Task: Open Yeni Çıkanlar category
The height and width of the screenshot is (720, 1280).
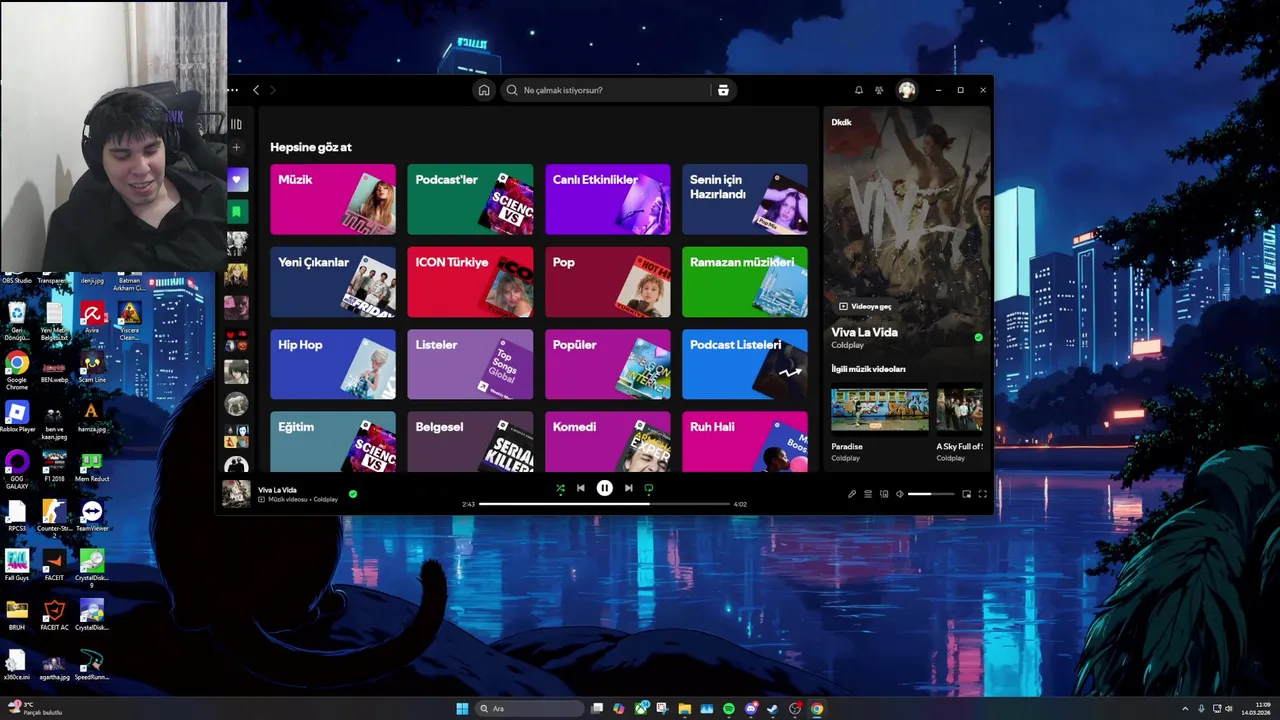Action: point(333,282)
